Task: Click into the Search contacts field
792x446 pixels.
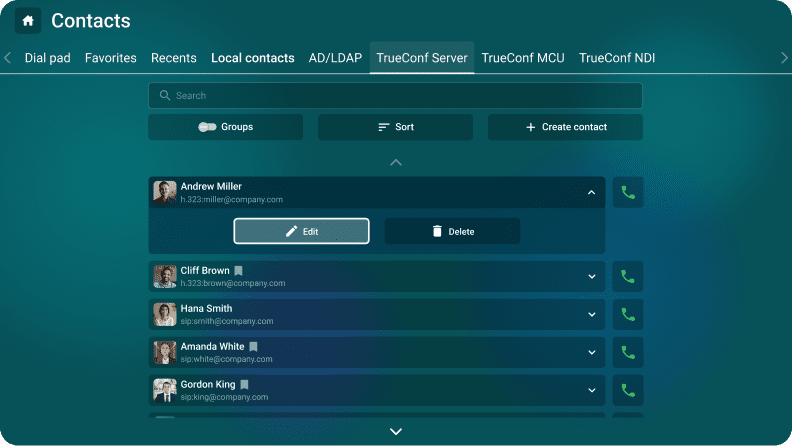Action: (395, 96)
